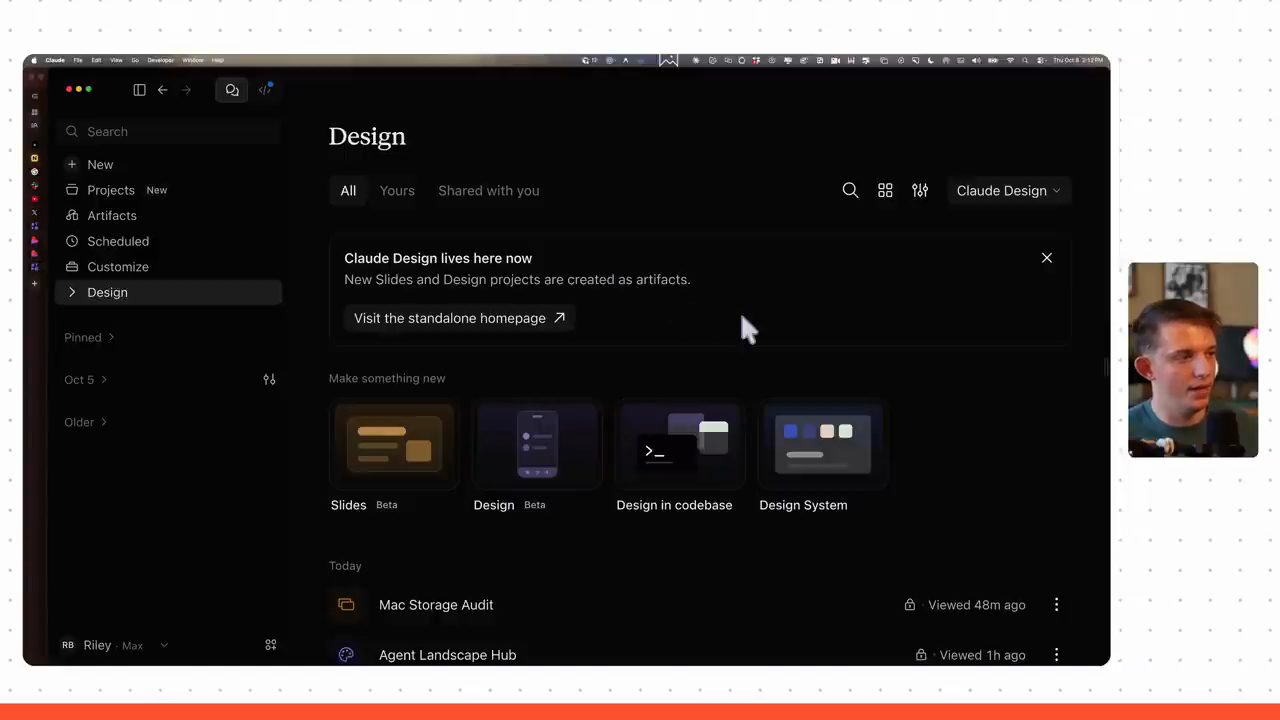This screenshot has height=720, width=1280.
Task: Click lock icon on Agent Landscape Hub row
Action: 921,655
